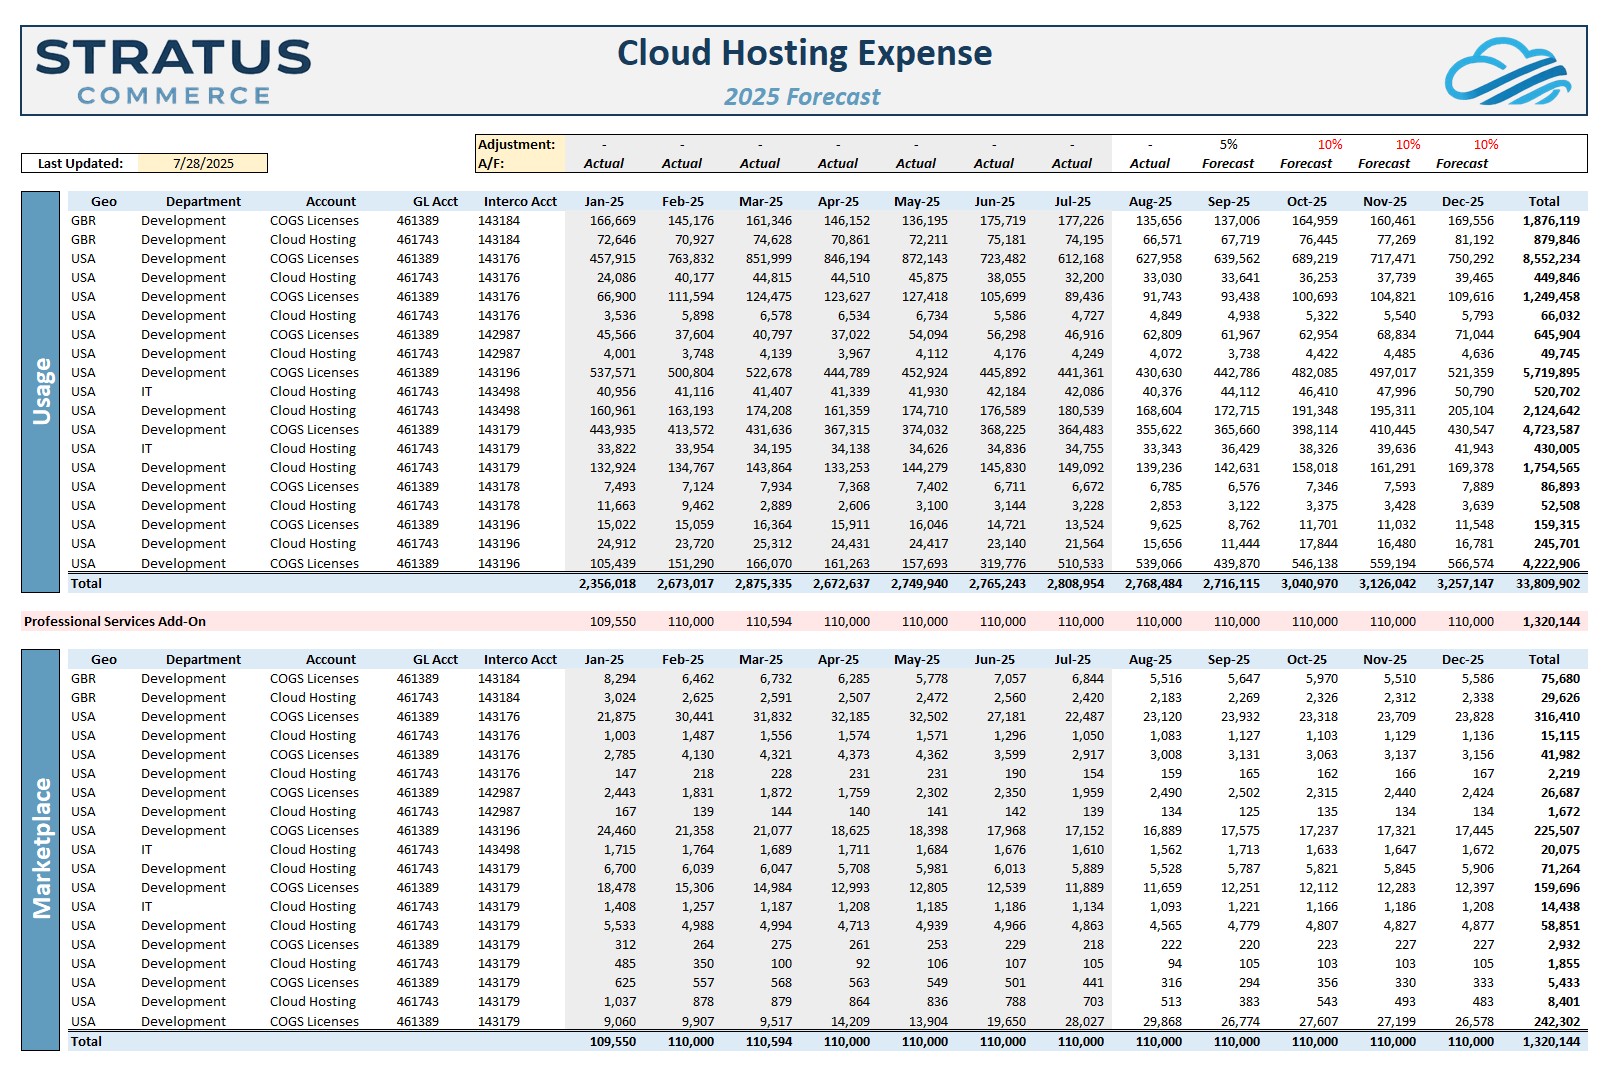Click the blue cloud logo icon

coord(1508,71)
